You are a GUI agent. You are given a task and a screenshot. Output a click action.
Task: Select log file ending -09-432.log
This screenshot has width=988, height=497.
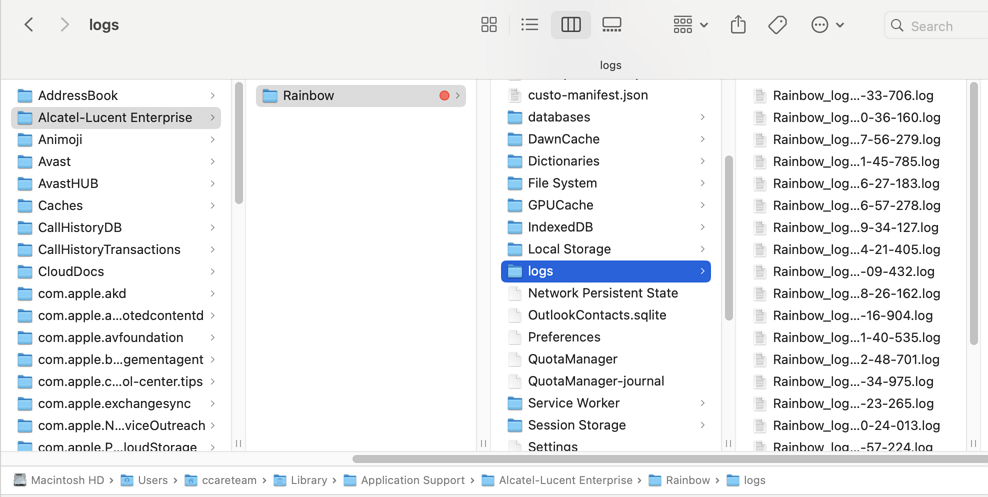tap(854, 271)
